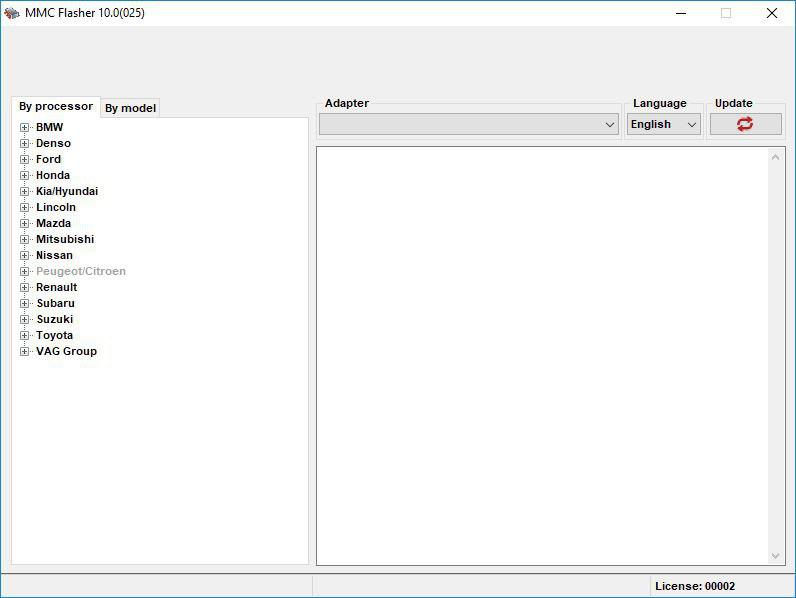Select Ford in the tree
Screen dimensions: 796x598
coord(48,159)
